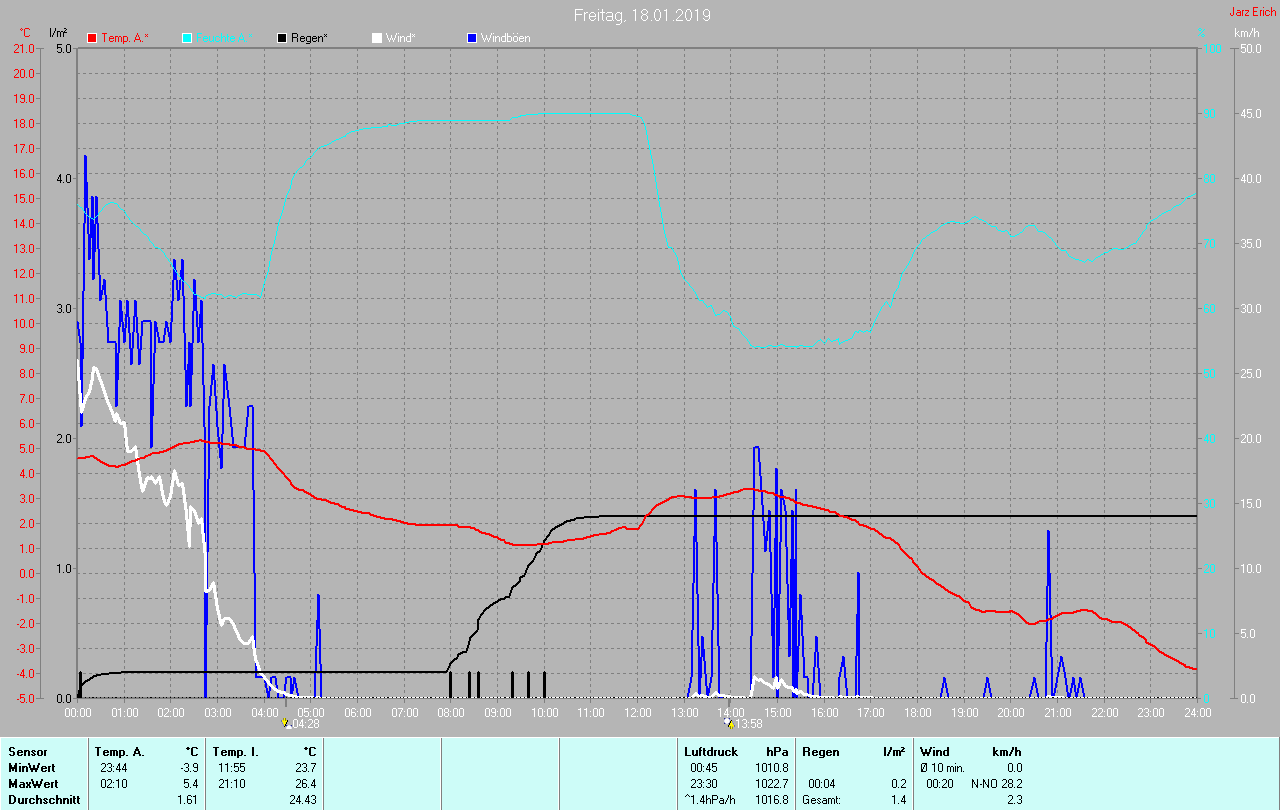This screenshot has width=1280, height=810.
Task: Click the Temp. I. column header
Action: (x=236, y=751)
